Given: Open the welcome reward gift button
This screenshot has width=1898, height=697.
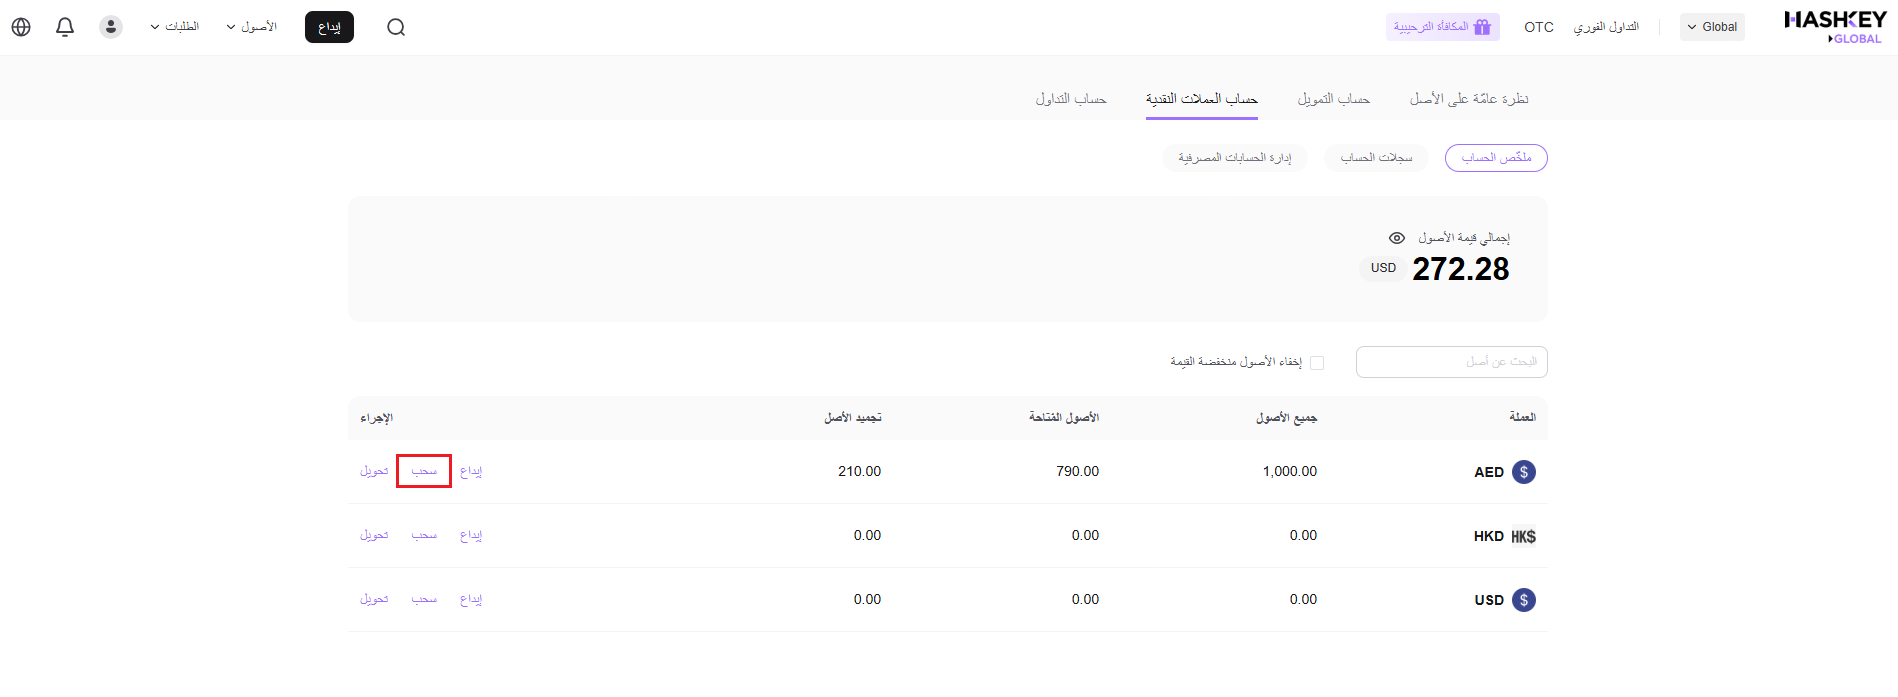Looking at the screenshot, I should tap(1442, 27).
